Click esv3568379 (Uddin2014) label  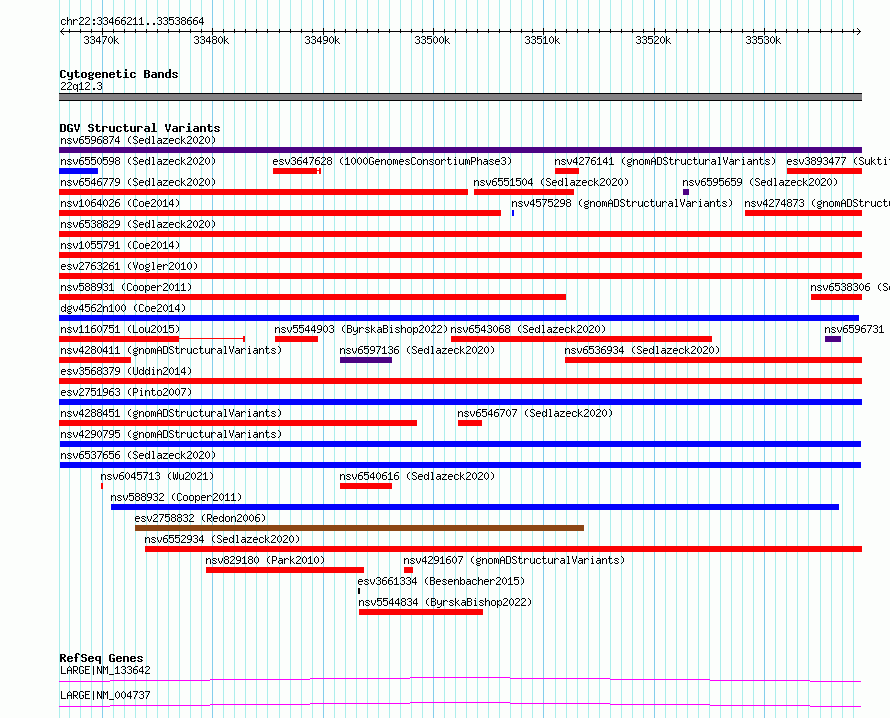tap(126, 371)
